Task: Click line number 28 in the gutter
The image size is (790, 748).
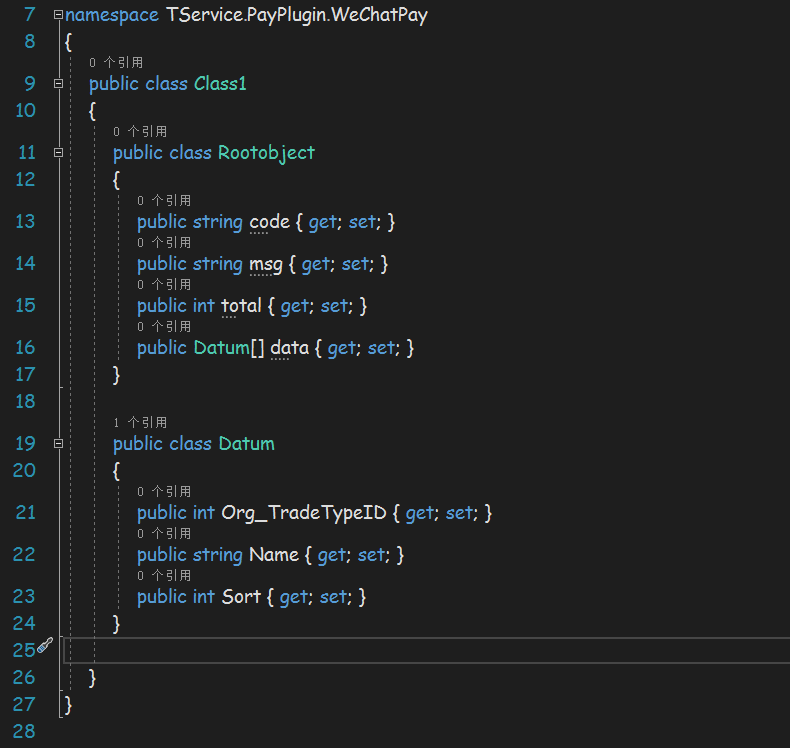Action: [24, 731]
